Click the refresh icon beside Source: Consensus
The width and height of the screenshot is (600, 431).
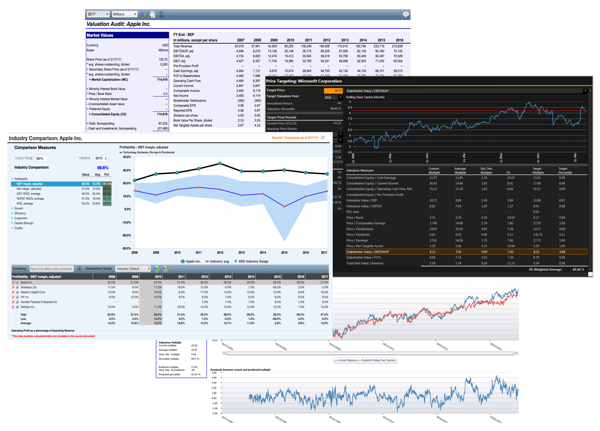tap(323, 139)
